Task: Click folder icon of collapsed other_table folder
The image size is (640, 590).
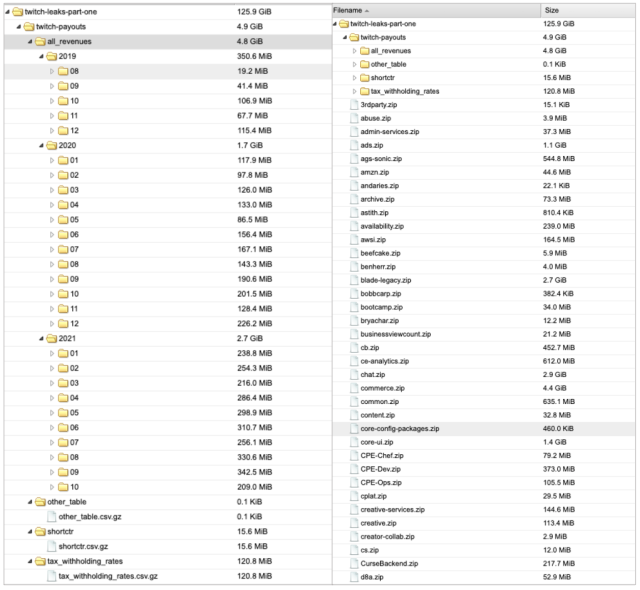Action: [x=364, y=64]
